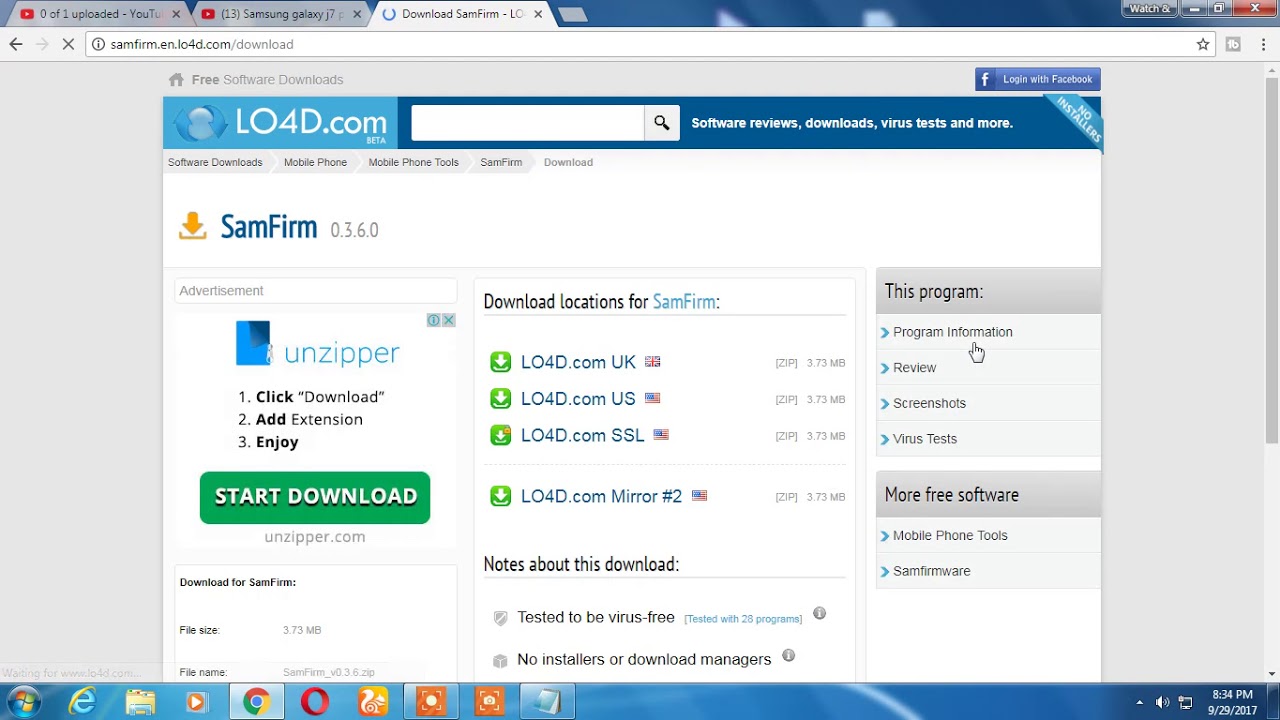The height and width of the screenshot is (720, 1280).
Task: Click Free Software Downloads header link
Action: pos(267,80)
